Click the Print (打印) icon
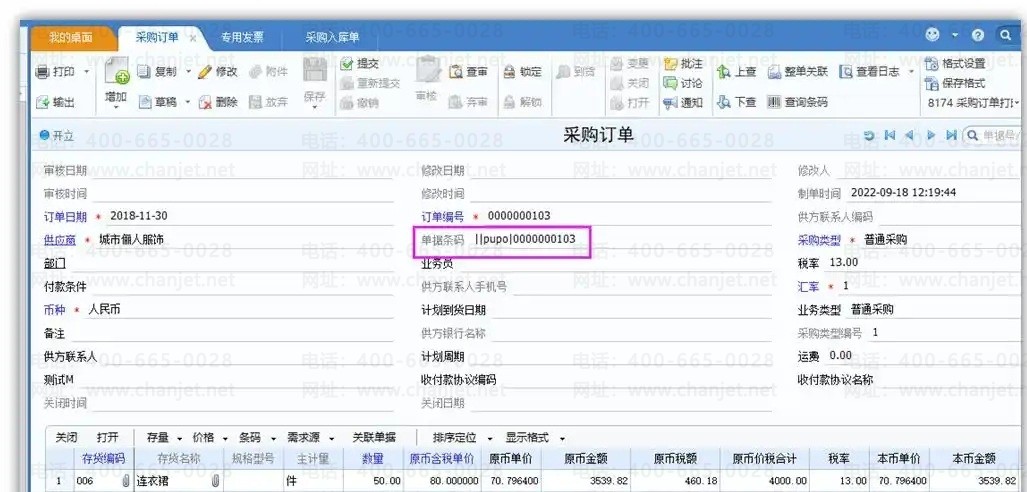 point(43,72)
